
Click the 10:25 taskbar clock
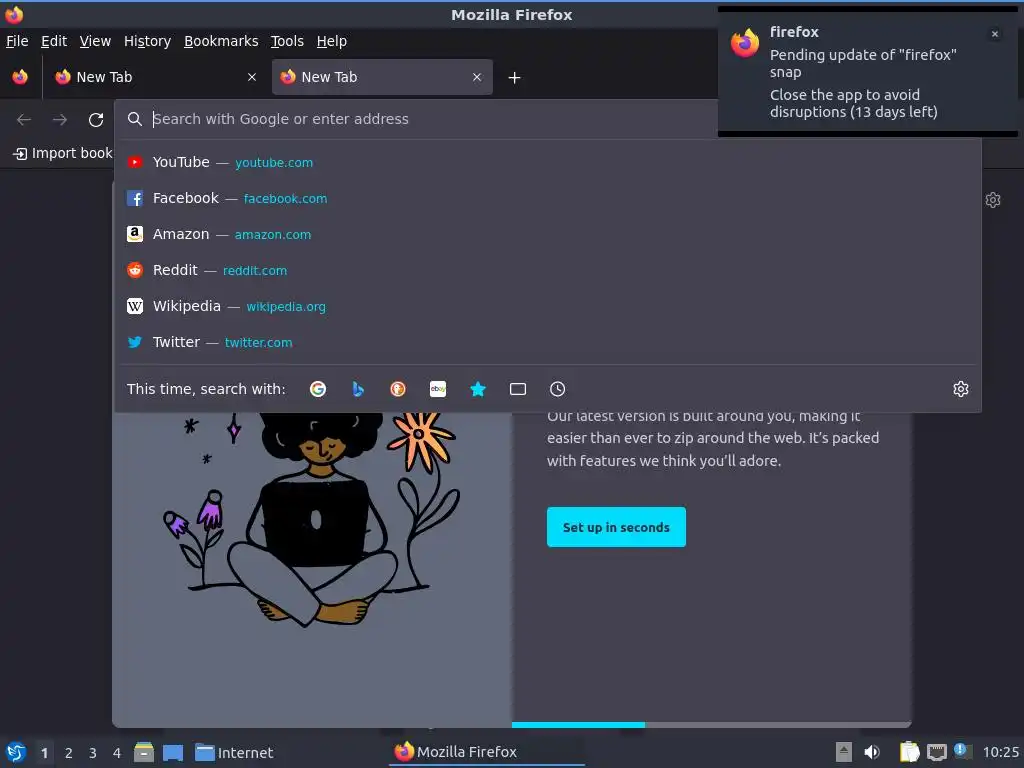click(x=1000, y=753)
